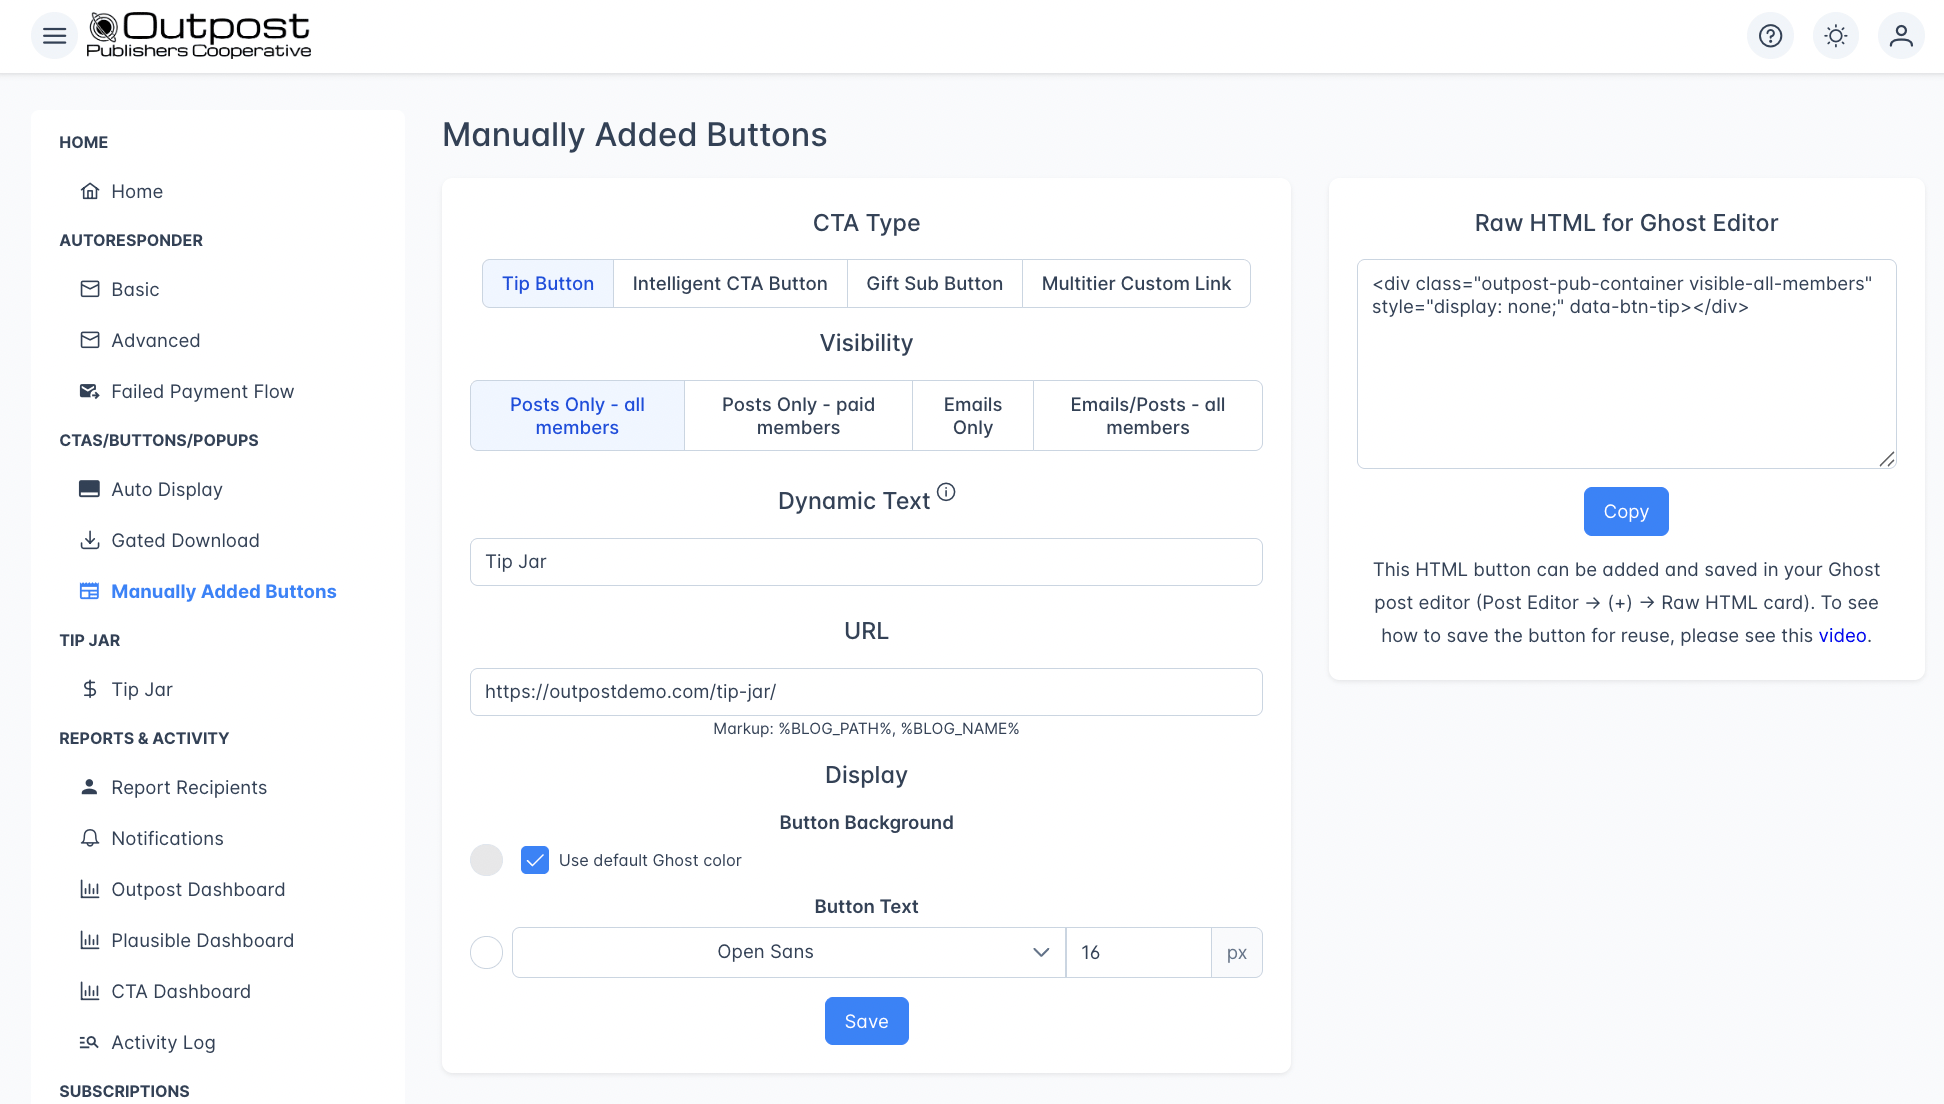1944x1104 pixels.
Task: Click the font size field showing 16
Action: click(1139, 952)
